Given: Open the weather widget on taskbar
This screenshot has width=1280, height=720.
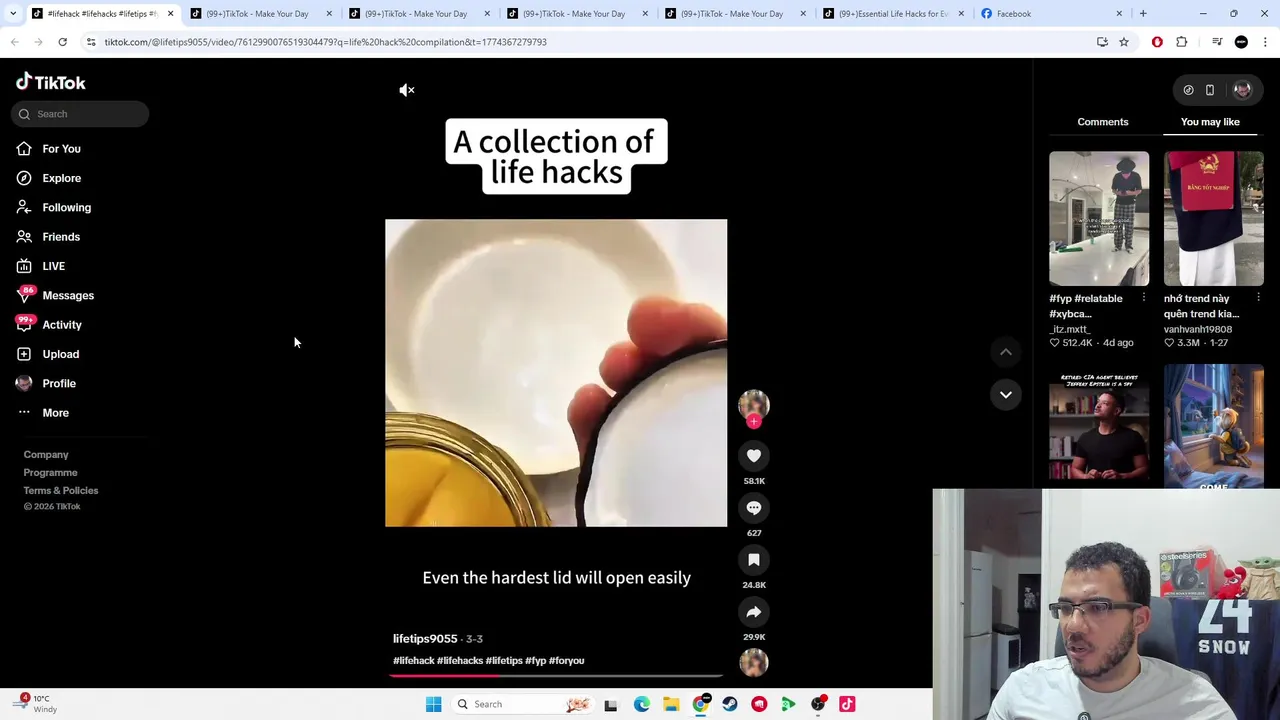Looking at the screenshot, I should click(35, 704).
